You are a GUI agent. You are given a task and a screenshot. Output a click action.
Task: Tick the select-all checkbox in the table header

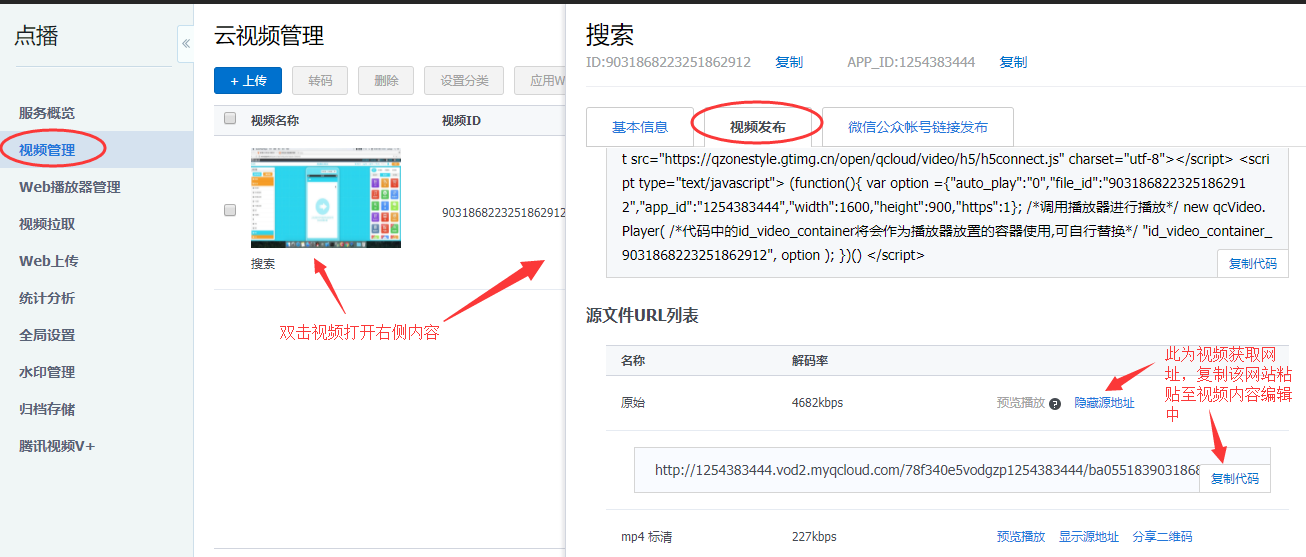coord(230,119)
